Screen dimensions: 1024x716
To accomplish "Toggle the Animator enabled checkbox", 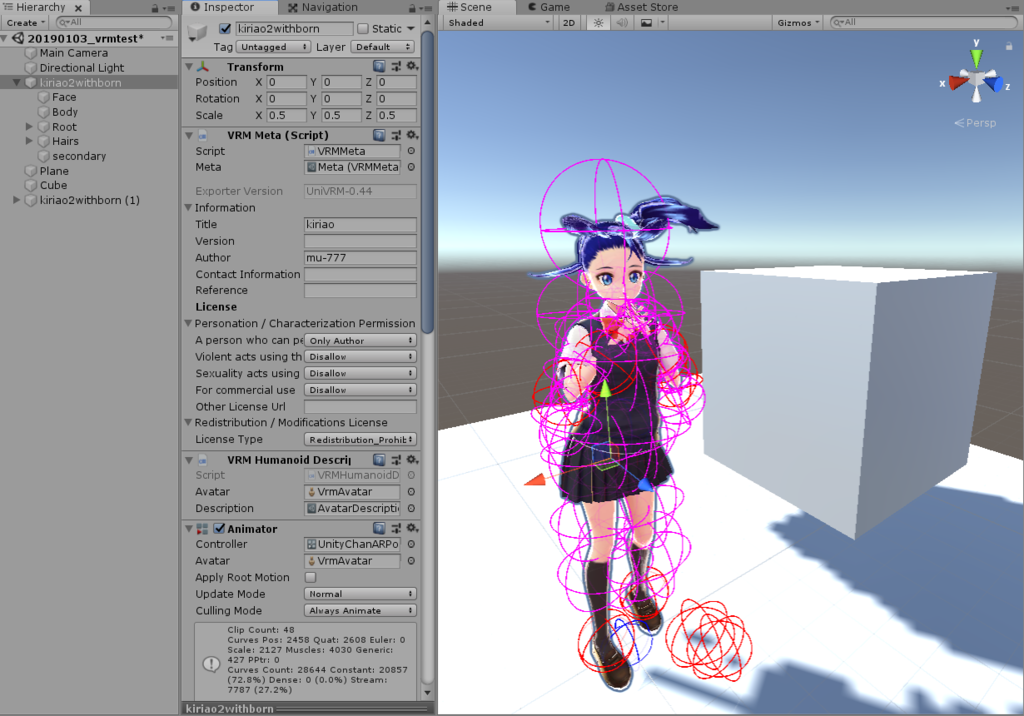I will coord(219,529).
